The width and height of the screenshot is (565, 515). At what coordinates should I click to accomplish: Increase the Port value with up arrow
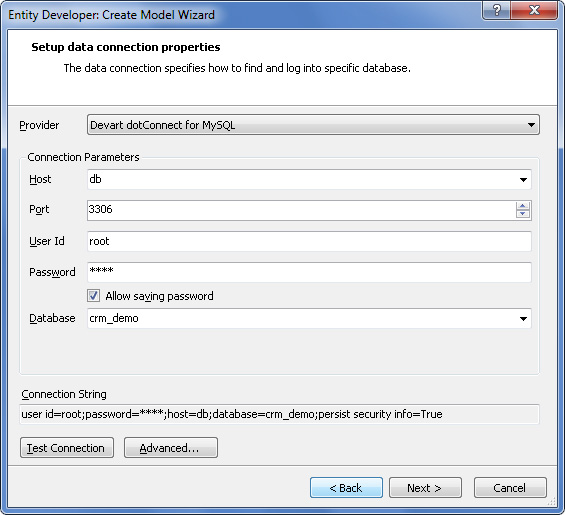(x=522, y=206)
